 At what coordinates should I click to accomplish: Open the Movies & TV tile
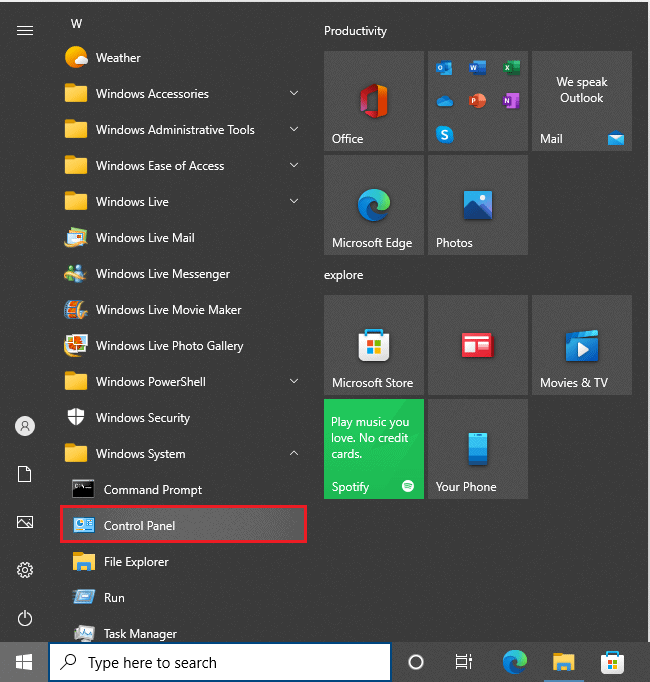(x=582, y=345)
